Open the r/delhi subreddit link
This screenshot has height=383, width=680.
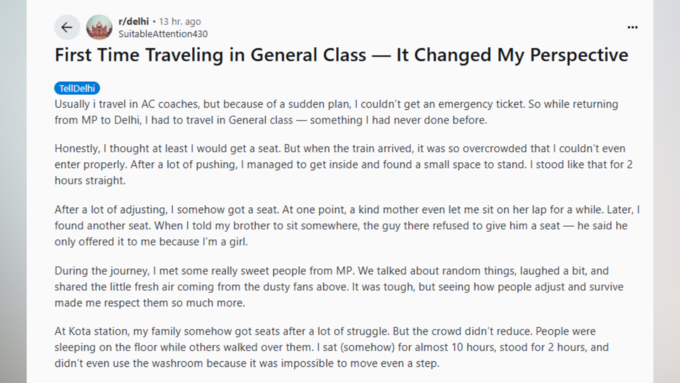click(x=134, y=21)
